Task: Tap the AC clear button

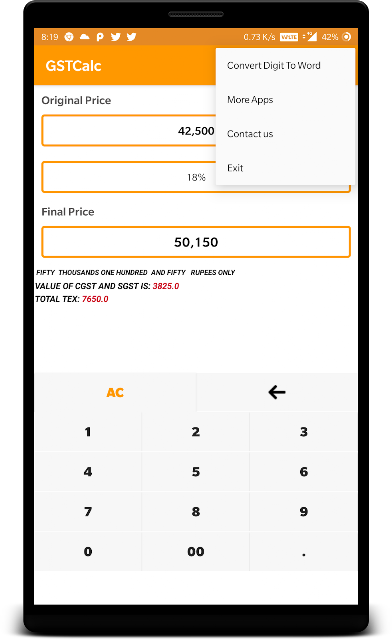Action: pyautogui.click(x=115, y=392)
